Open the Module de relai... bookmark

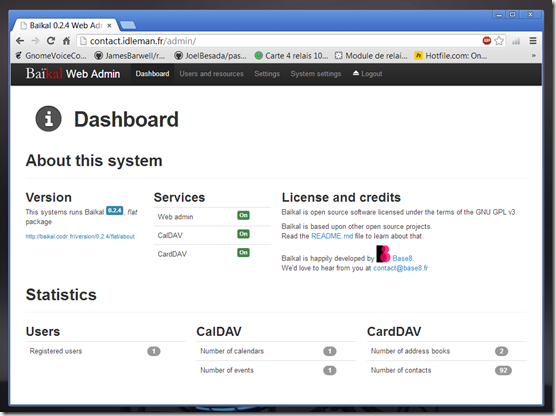click(x=371, y=56)
